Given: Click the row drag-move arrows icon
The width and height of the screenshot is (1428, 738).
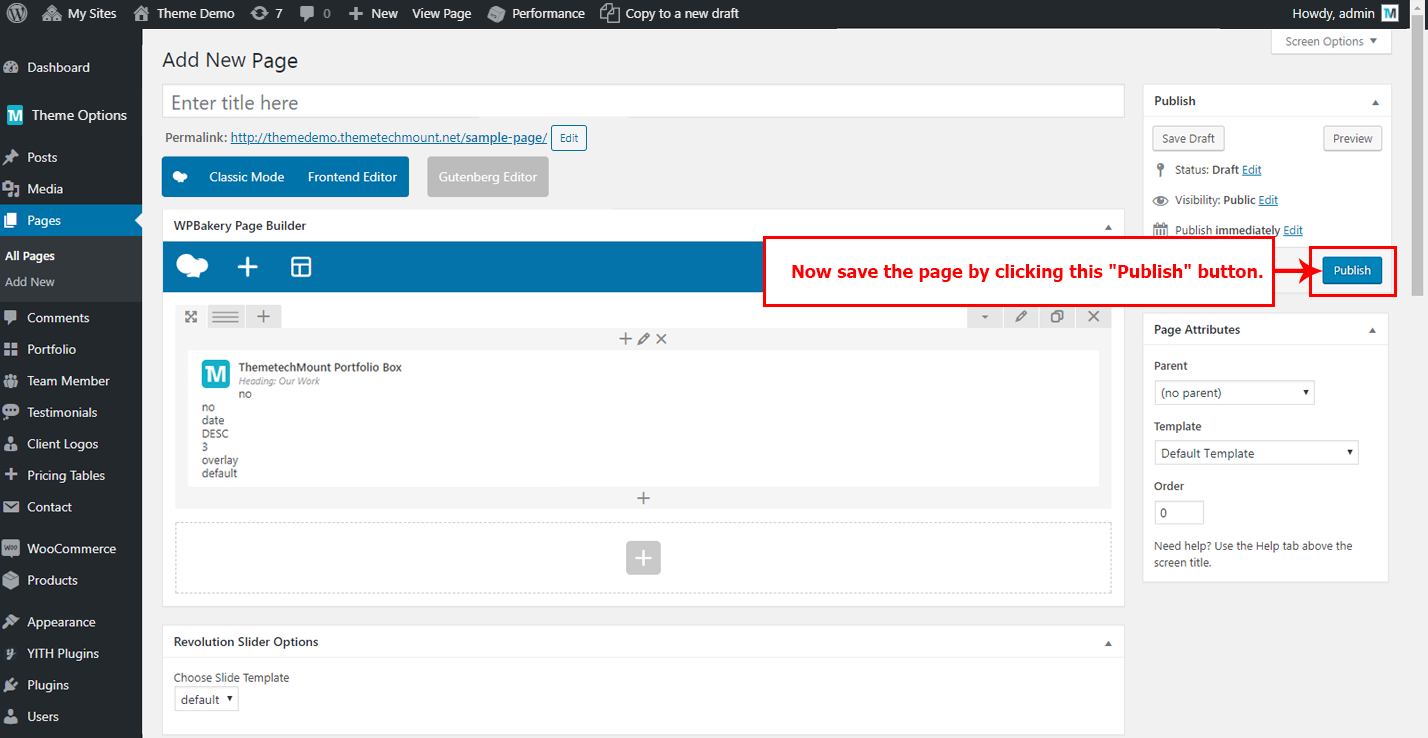Looking at the screenshot, I should click(x=191, y=316).
